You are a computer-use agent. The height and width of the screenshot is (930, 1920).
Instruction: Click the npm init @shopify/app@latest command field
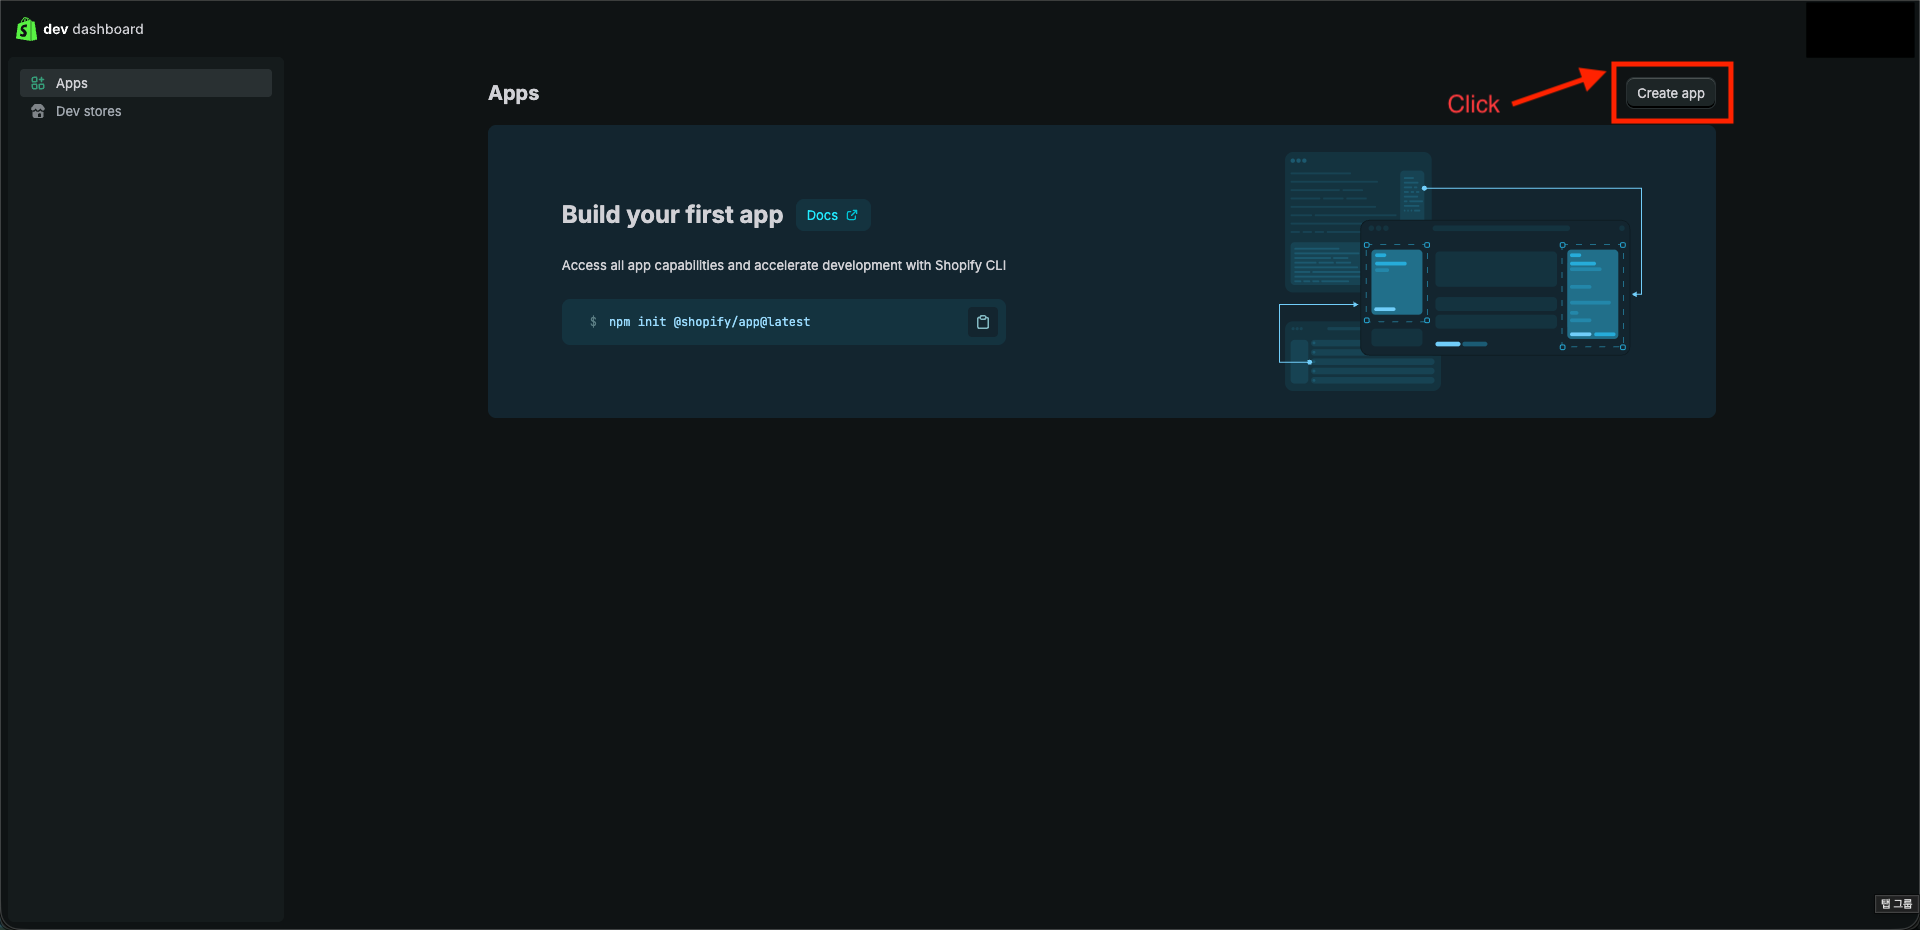pos(711,322)
